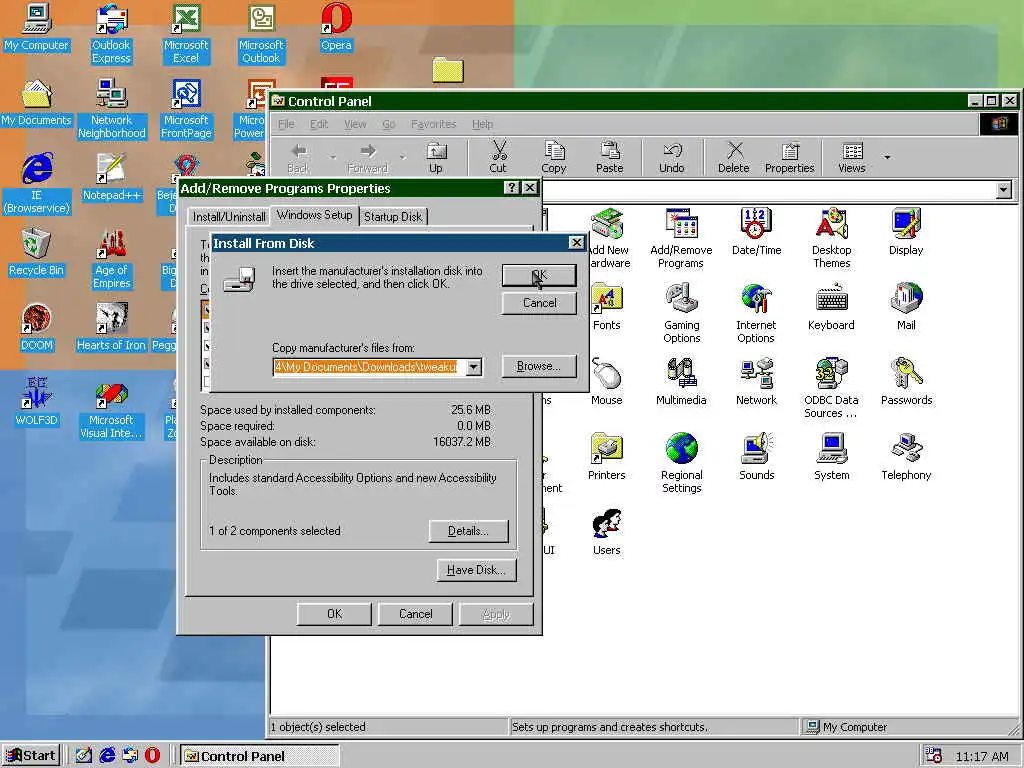This screenshot has width=1024, height=768.
Task: Select the Network Neighborhood desktop icon
Action: pos(112,109)
